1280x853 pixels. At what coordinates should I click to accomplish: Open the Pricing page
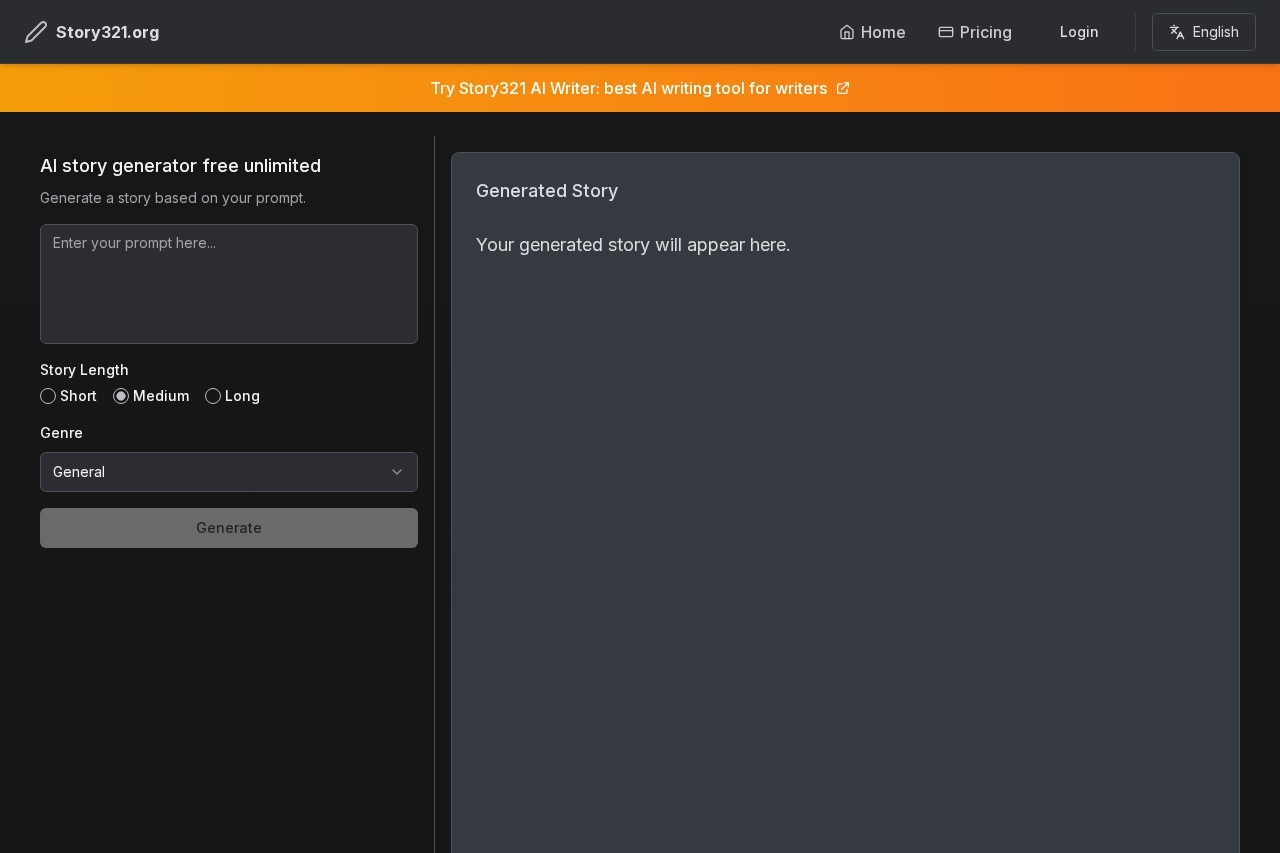coord(986,32)
